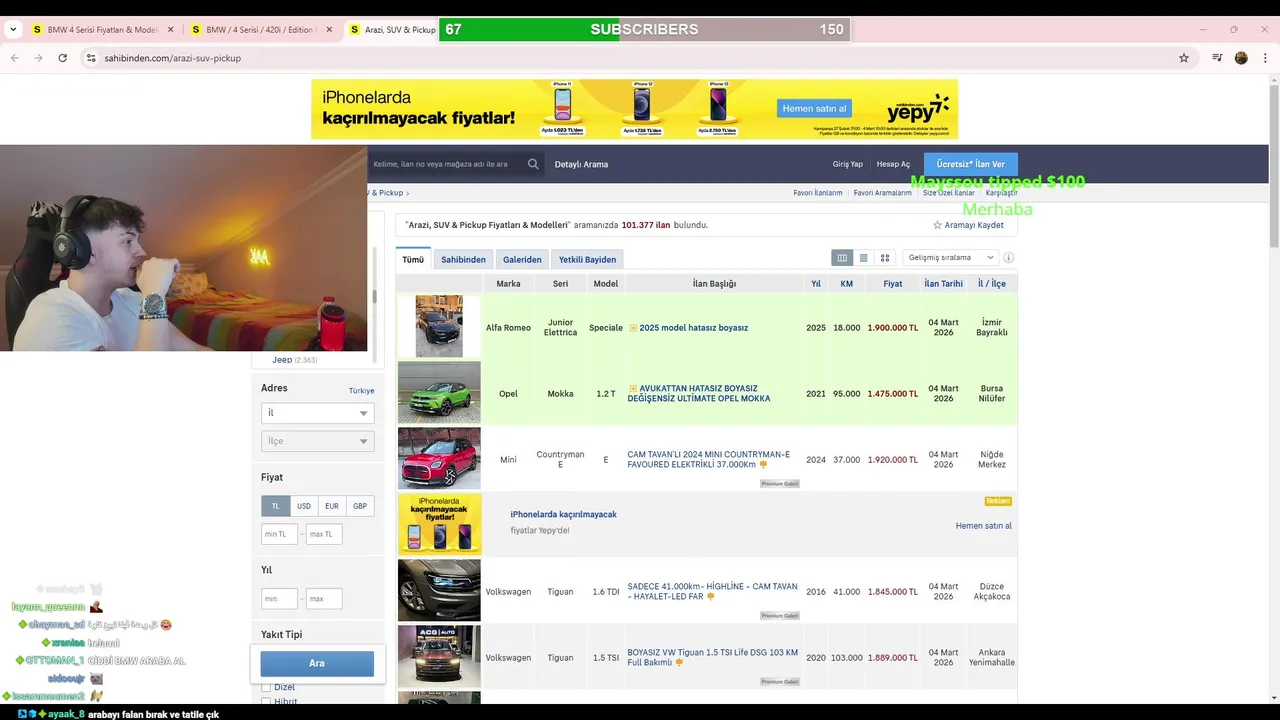The height and width of the screenshot is (720, 1280).
Task: Open the site information icon in address bar
Action: coord(91,58)
